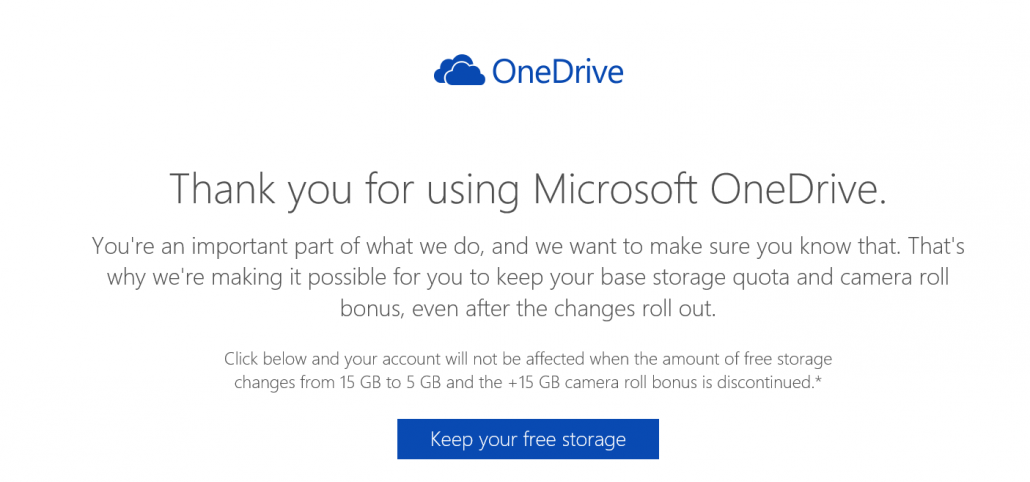Select the word Microsoft in the heading

click(x=615, y=186)
